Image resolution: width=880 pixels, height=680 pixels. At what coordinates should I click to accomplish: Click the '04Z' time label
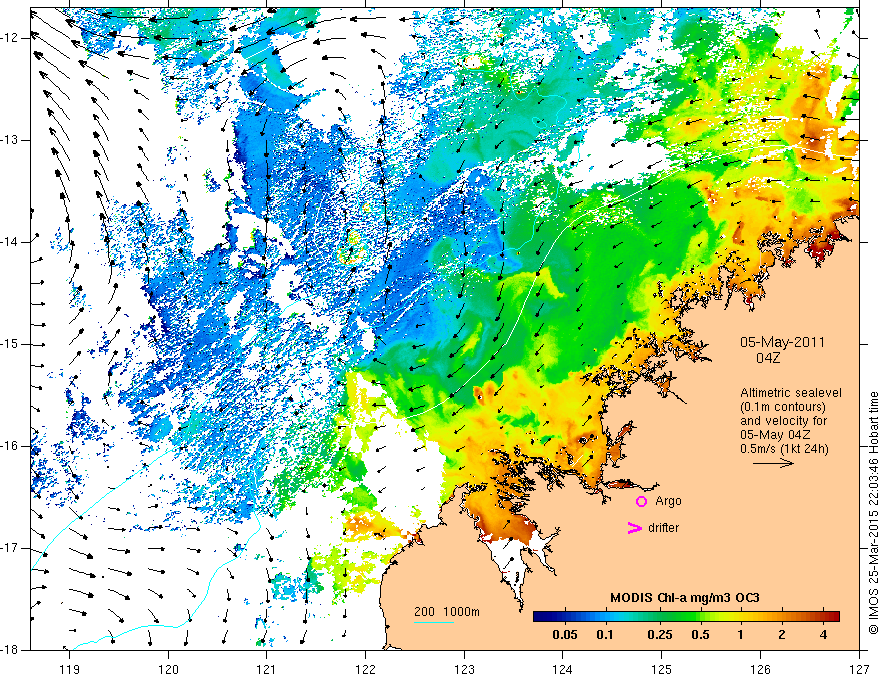(768, 358)
